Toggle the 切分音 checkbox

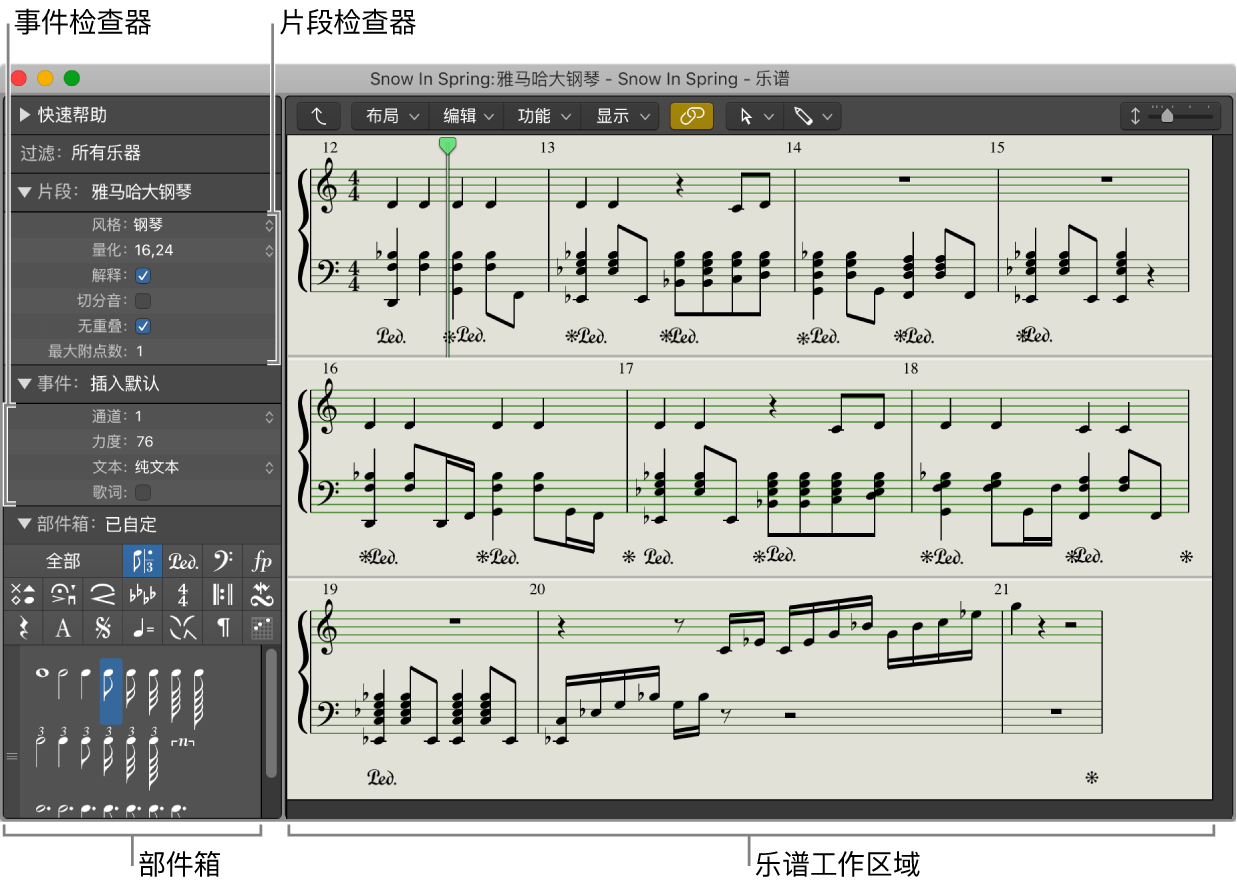pyautogui.click(x=143, y=301)
